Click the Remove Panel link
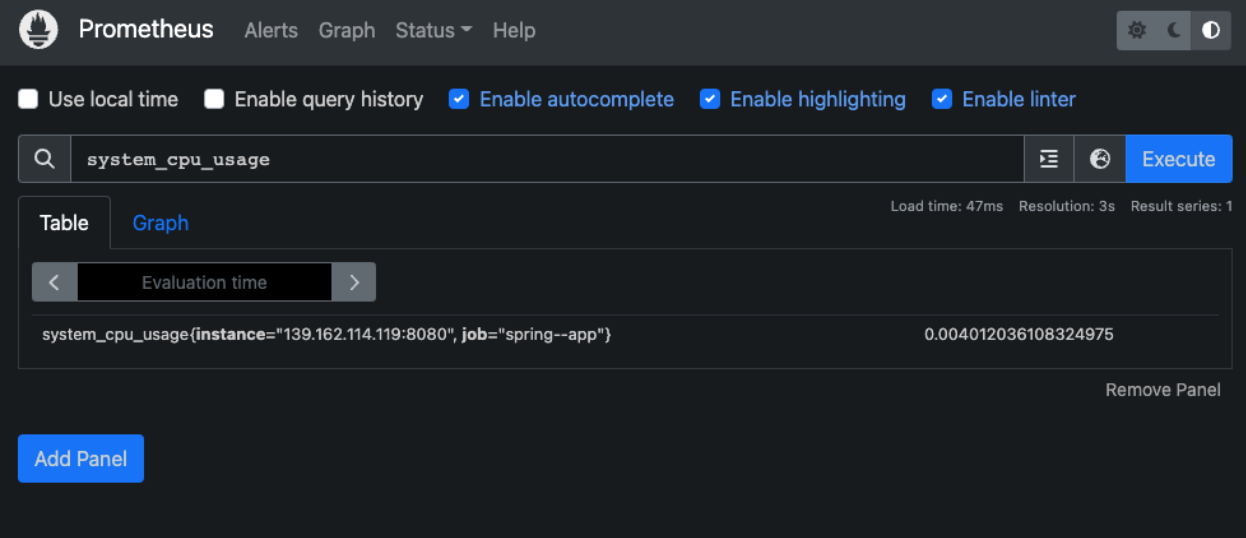1246x538 pixels. pyautogui.click(x=1163, y=390)
